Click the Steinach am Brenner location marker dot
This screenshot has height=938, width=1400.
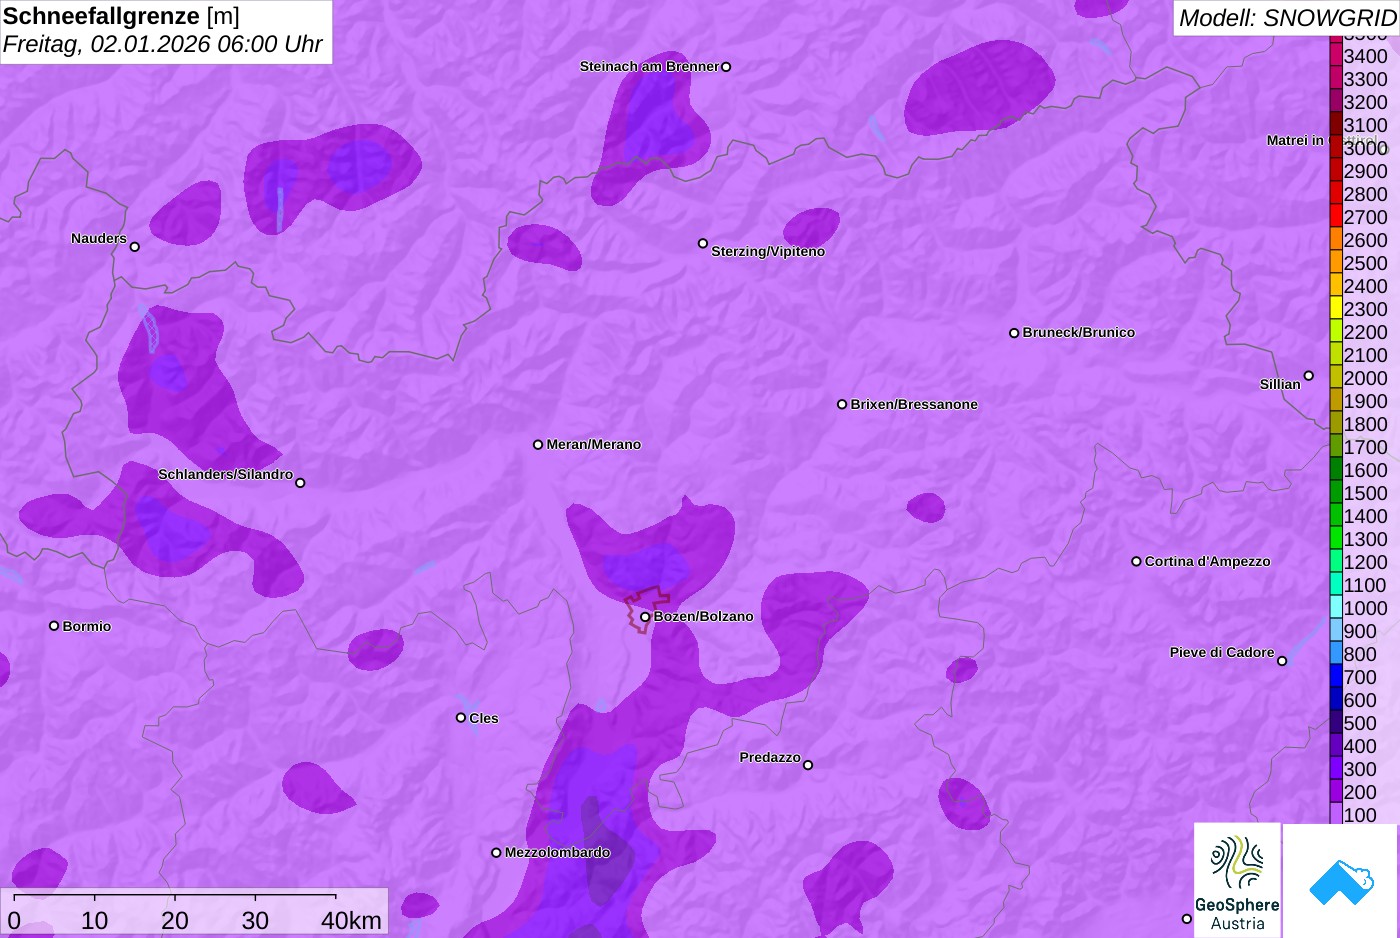(x=726, y=67)
